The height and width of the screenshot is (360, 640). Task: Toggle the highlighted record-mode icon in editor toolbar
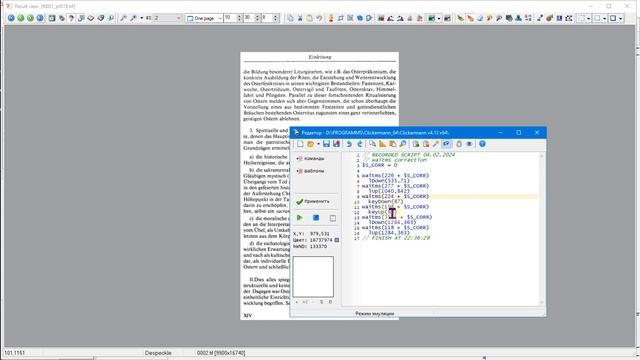pyautogui.click(x=446, y=144)
